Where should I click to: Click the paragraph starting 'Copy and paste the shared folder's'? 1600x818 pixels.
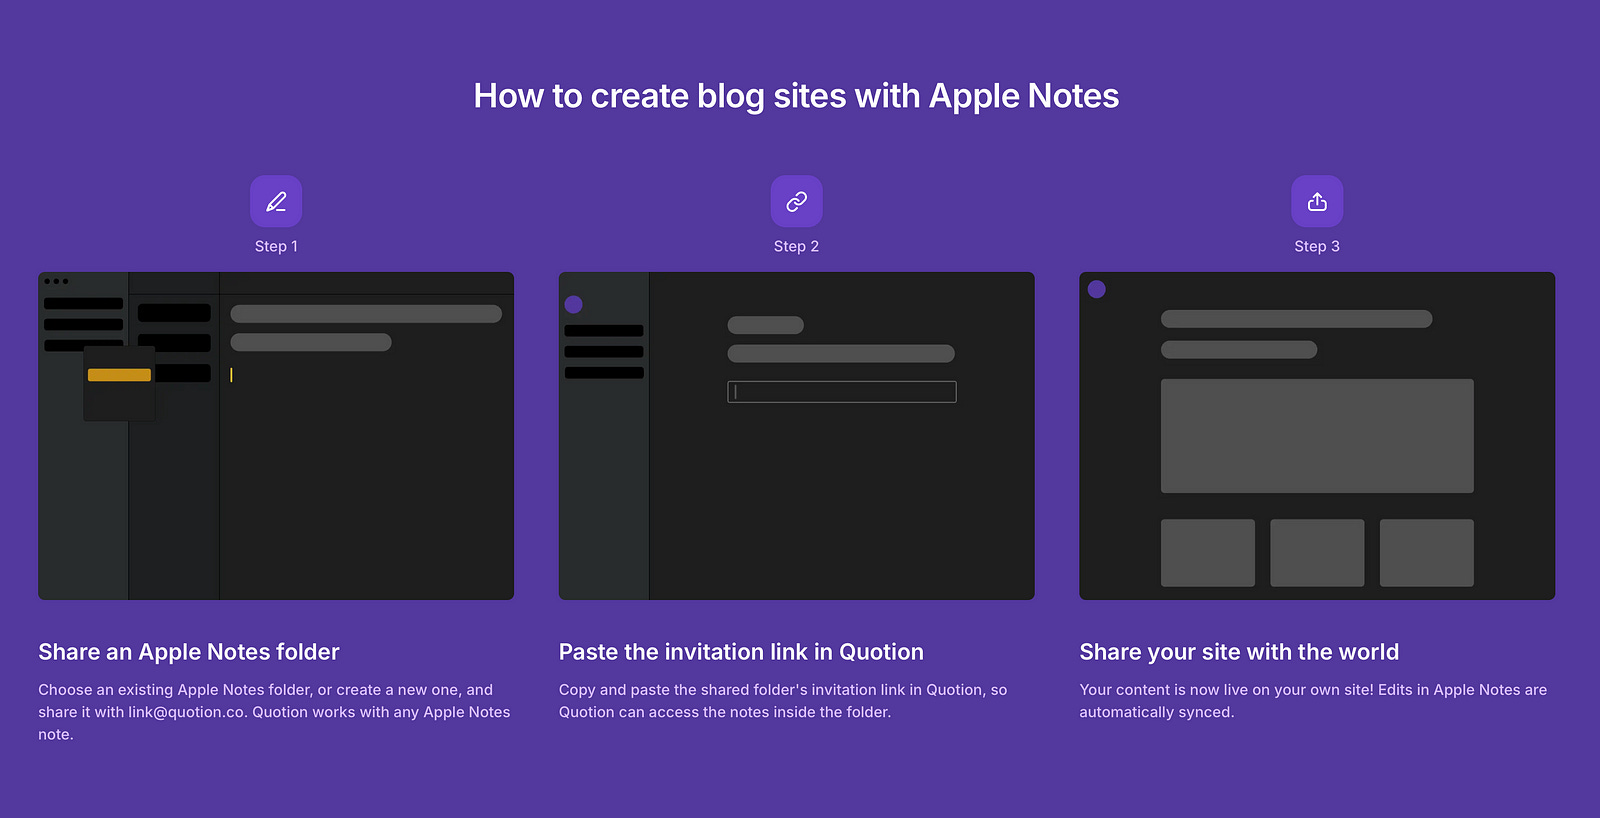[x=783, y=701]
